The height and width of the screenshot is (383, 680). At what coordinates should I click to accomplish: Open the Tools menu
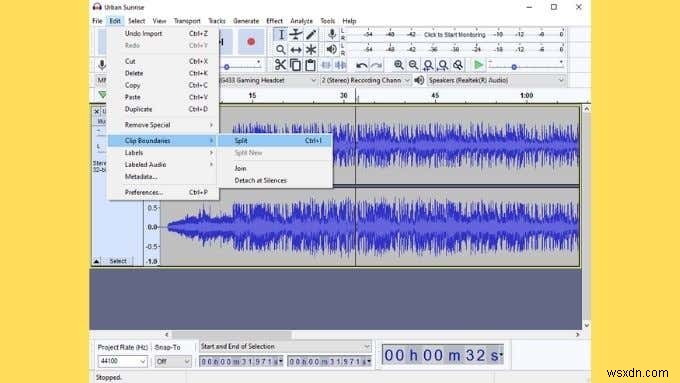coord(327,21)
